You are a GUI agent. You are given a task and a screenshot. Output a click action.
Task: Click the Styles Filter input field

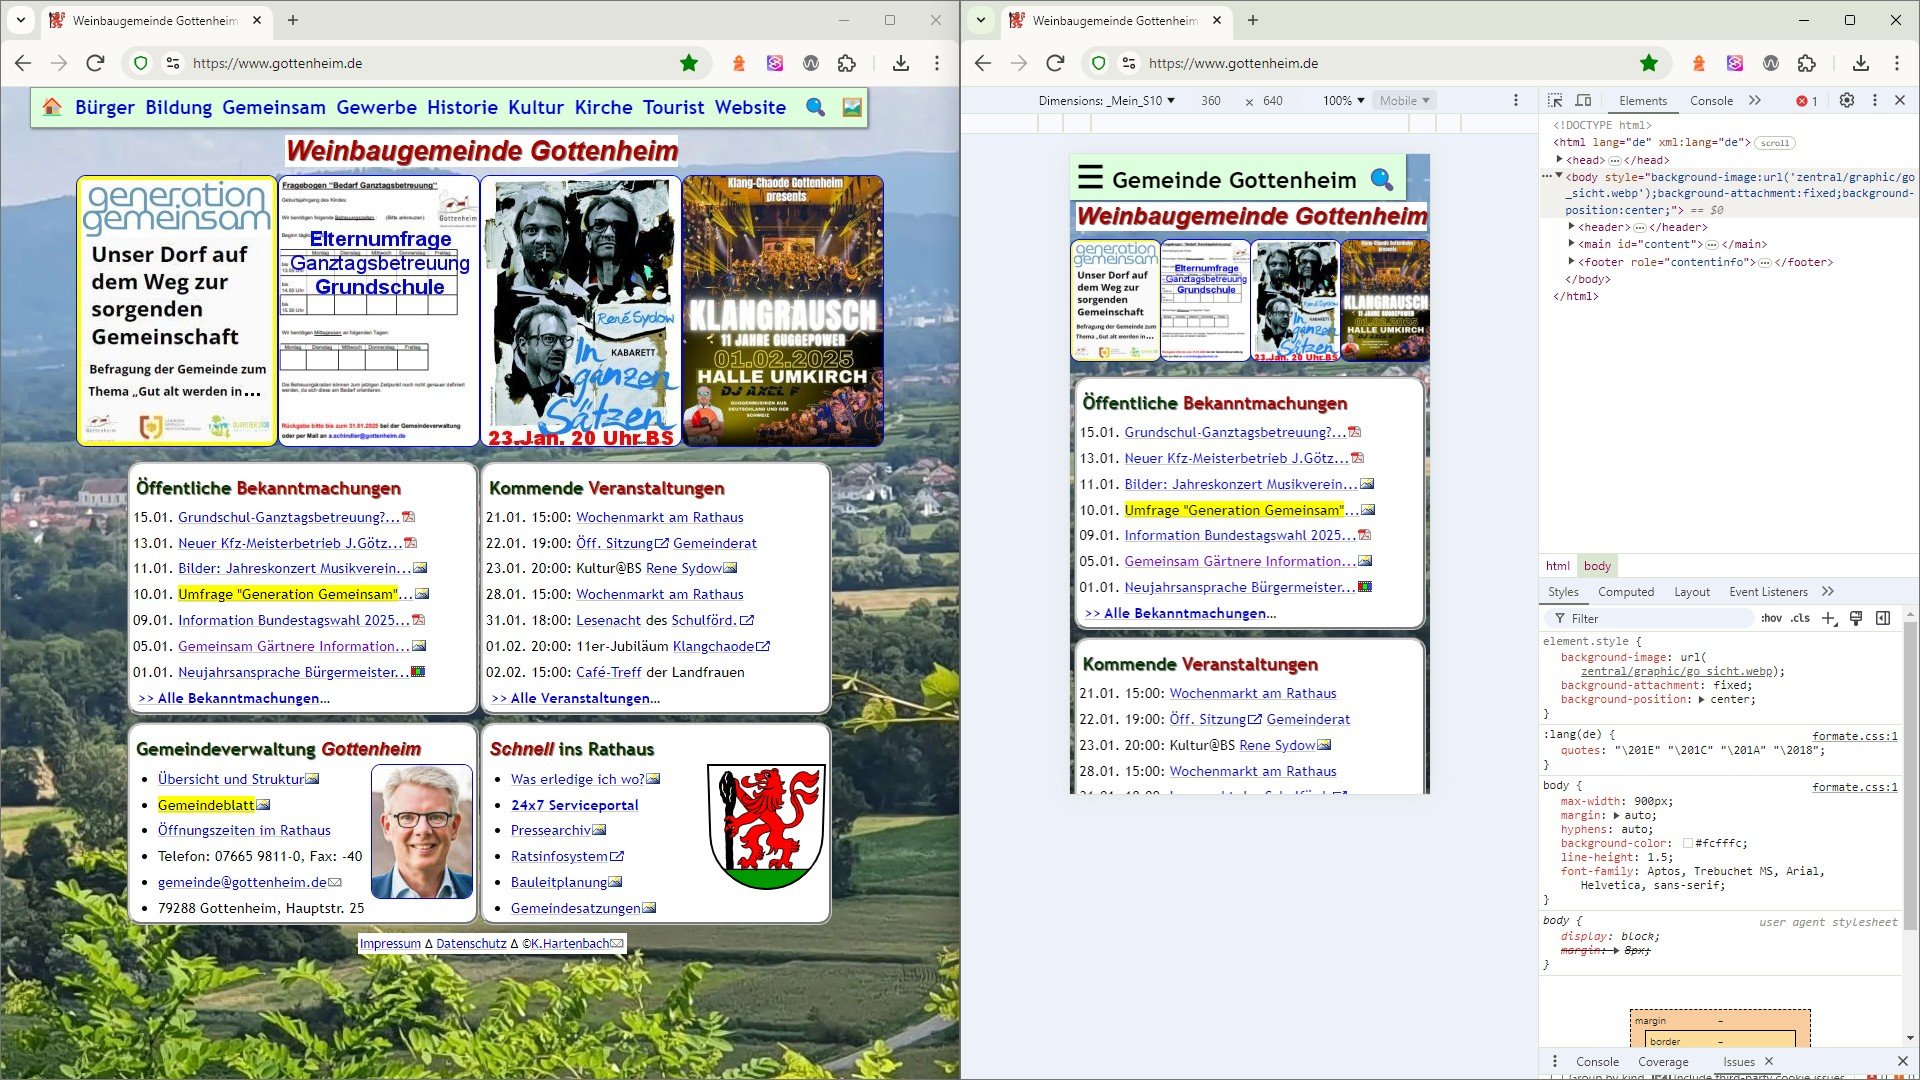(x=1650, y=618)
